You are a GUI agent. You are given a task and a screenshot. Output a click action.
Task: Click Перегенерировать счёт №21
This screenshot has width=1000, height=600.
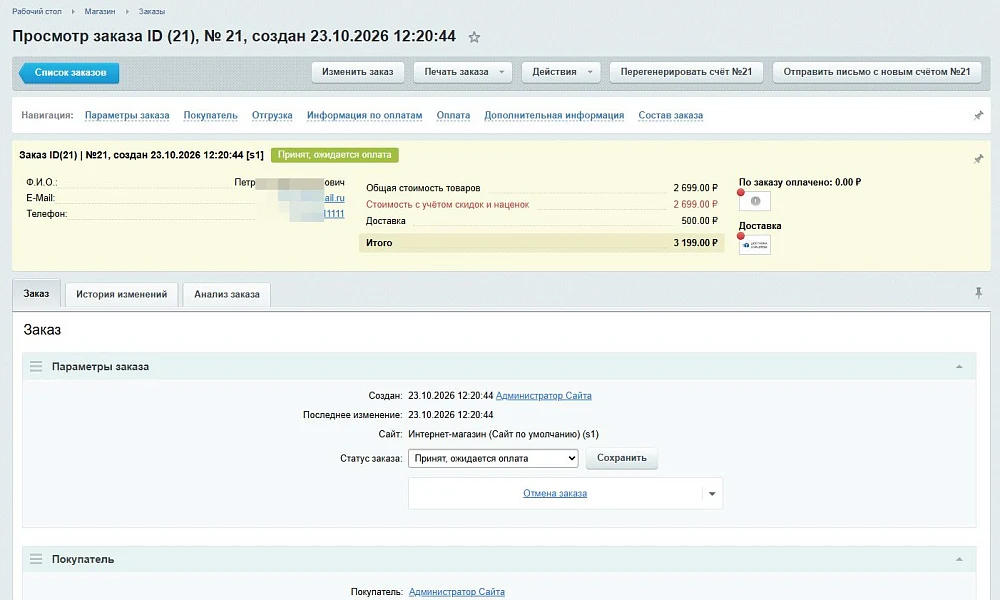[x=686, y=72]
